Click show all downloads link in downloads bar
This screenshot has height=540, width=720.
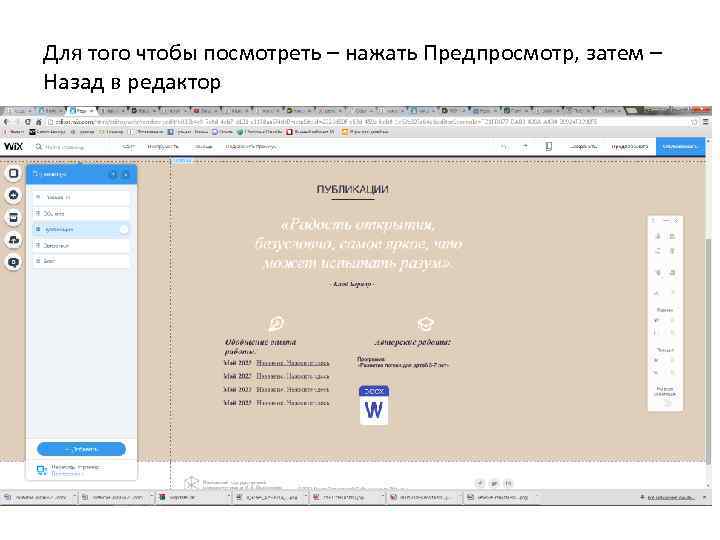(x=669, y=497)
